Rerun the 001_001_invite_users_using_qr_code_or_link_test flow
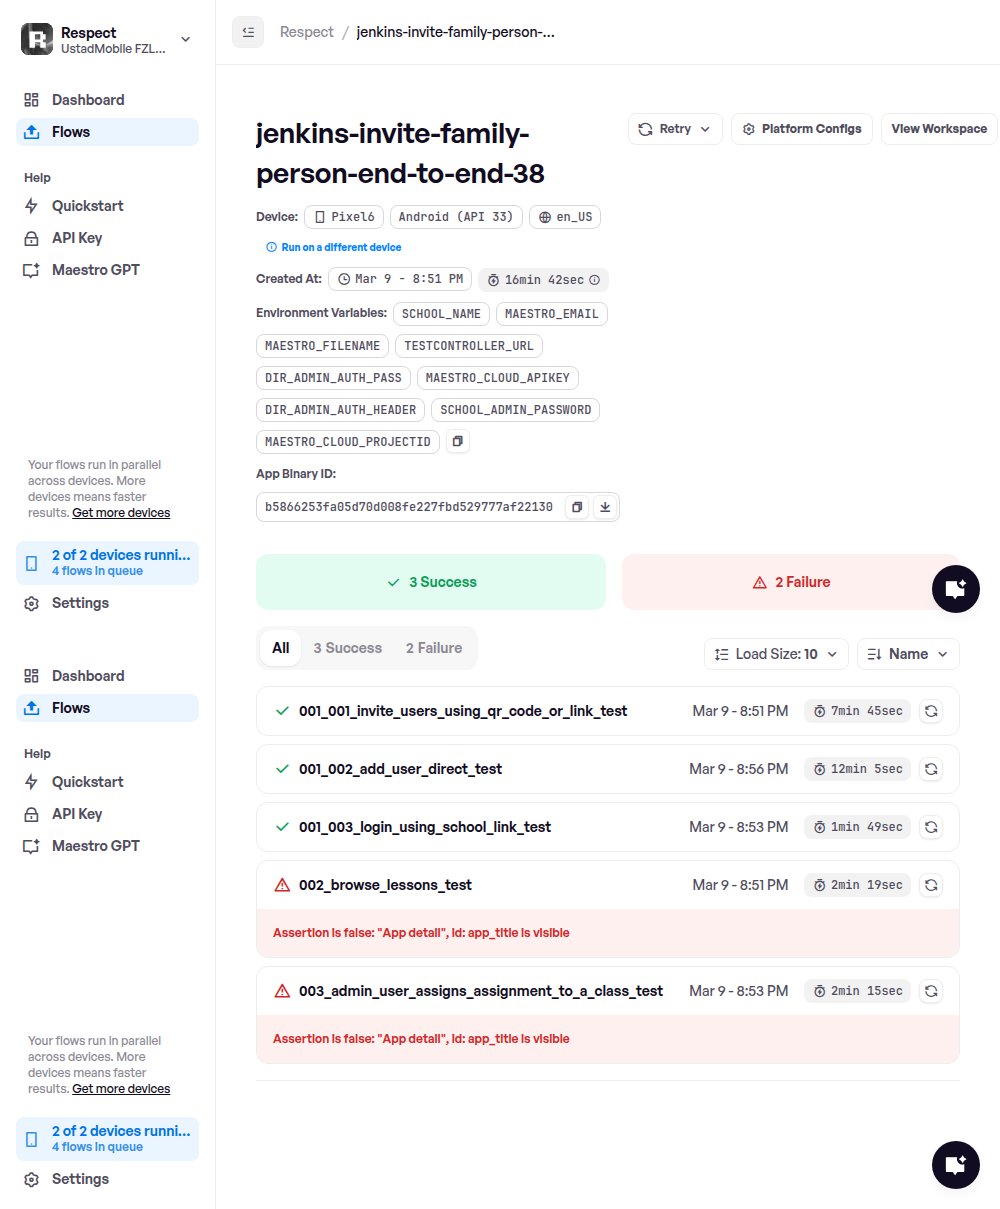The height and width of the screenshot is (1209, 1000). pyautogui.click(x=930, y=711)
